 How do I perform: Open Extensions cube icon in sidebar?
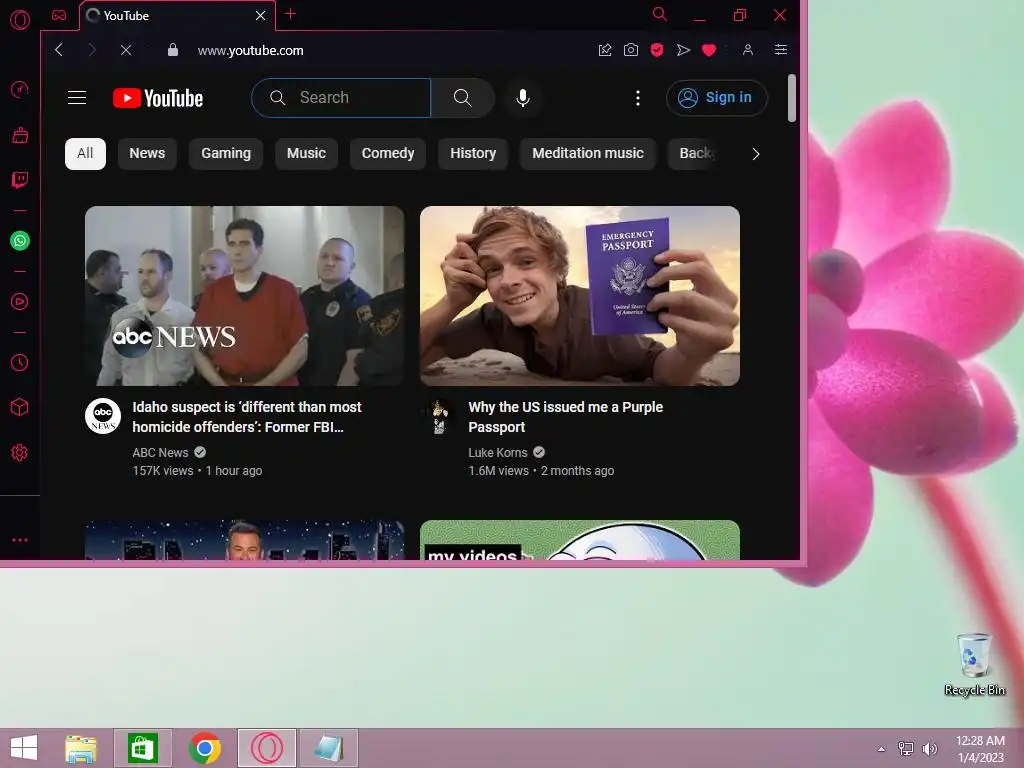[20, 408]
